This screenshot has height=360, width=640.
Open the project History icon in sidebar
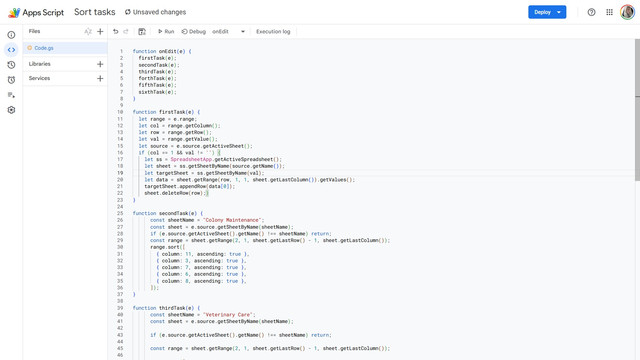point(11,65)
